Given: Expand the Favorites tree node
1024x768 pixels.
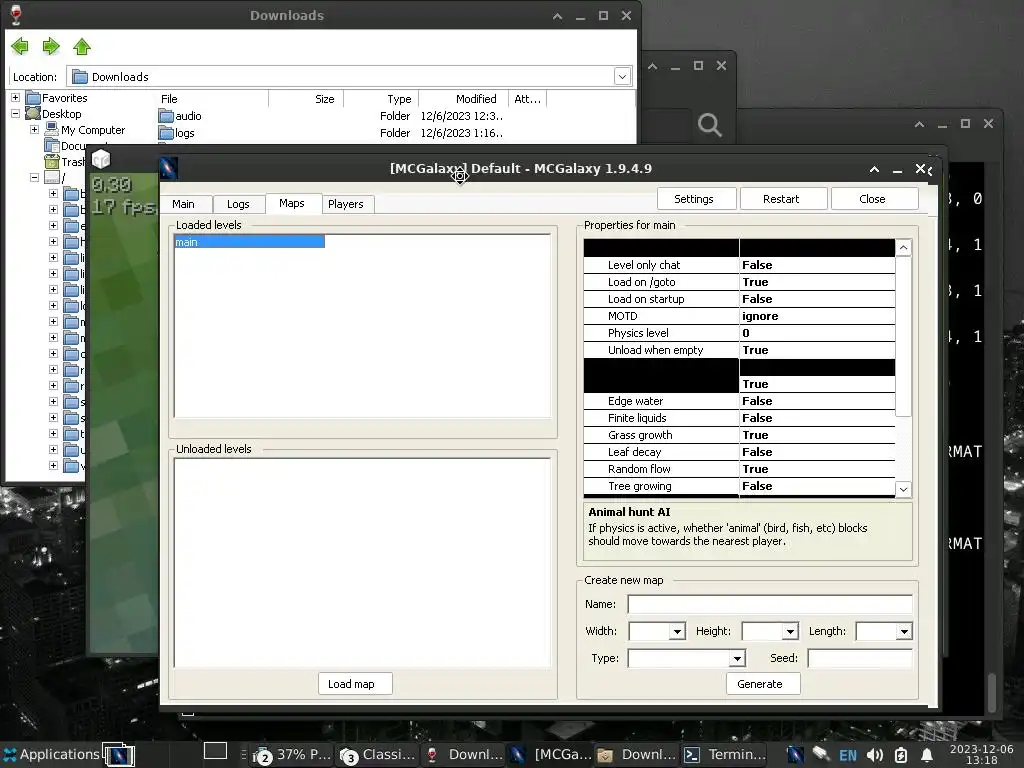Looking at the screenshot, I should point(15,97).
